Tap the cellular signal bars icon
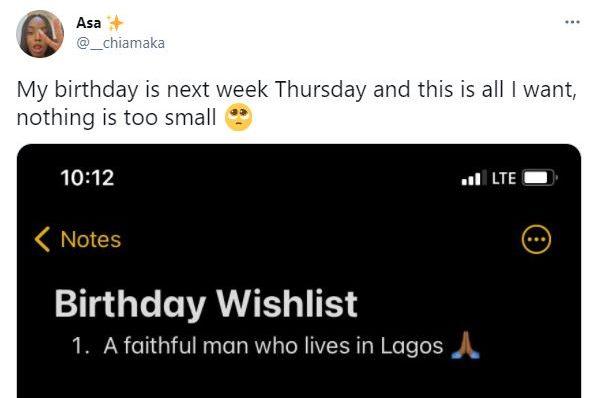The image size is (592, 398). [x=474, y=178]
